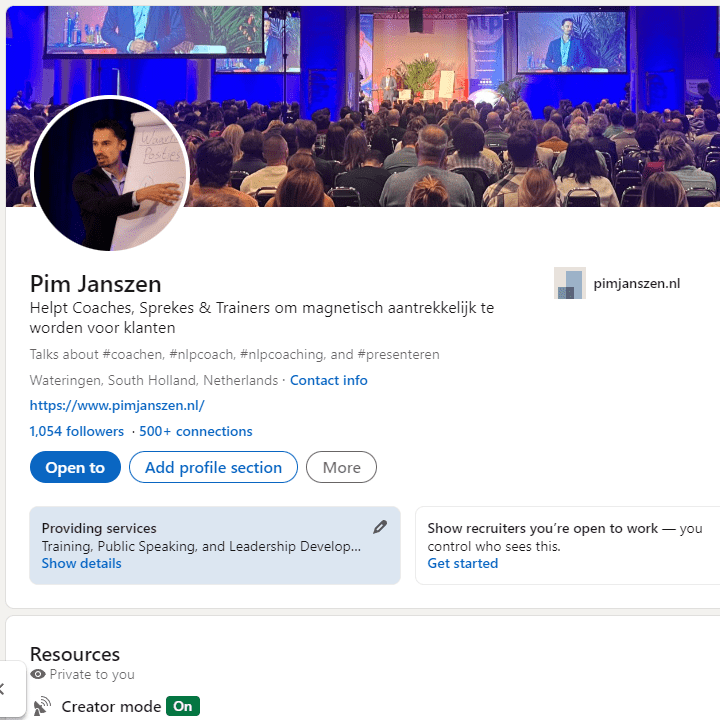
Task: Open the 500+ connections link
Action: 196,431
